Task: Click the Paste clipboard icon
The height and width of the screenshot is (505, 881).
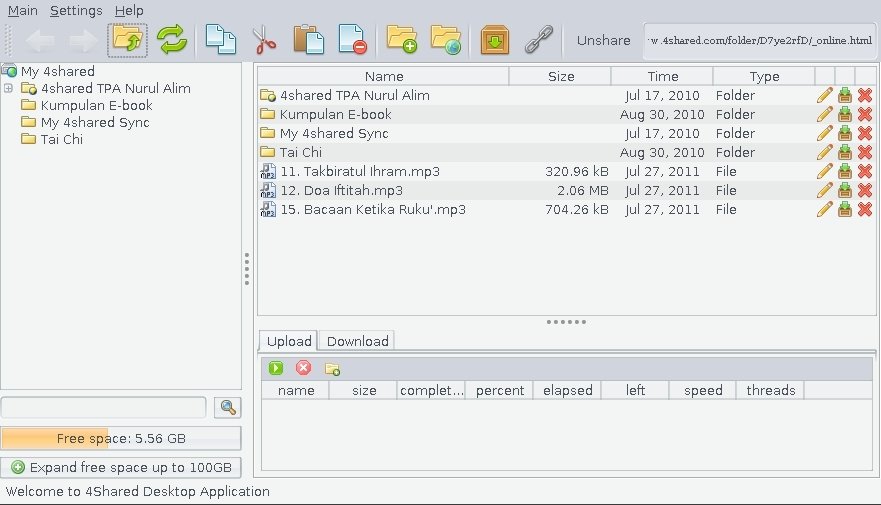Action: [308, 39]
